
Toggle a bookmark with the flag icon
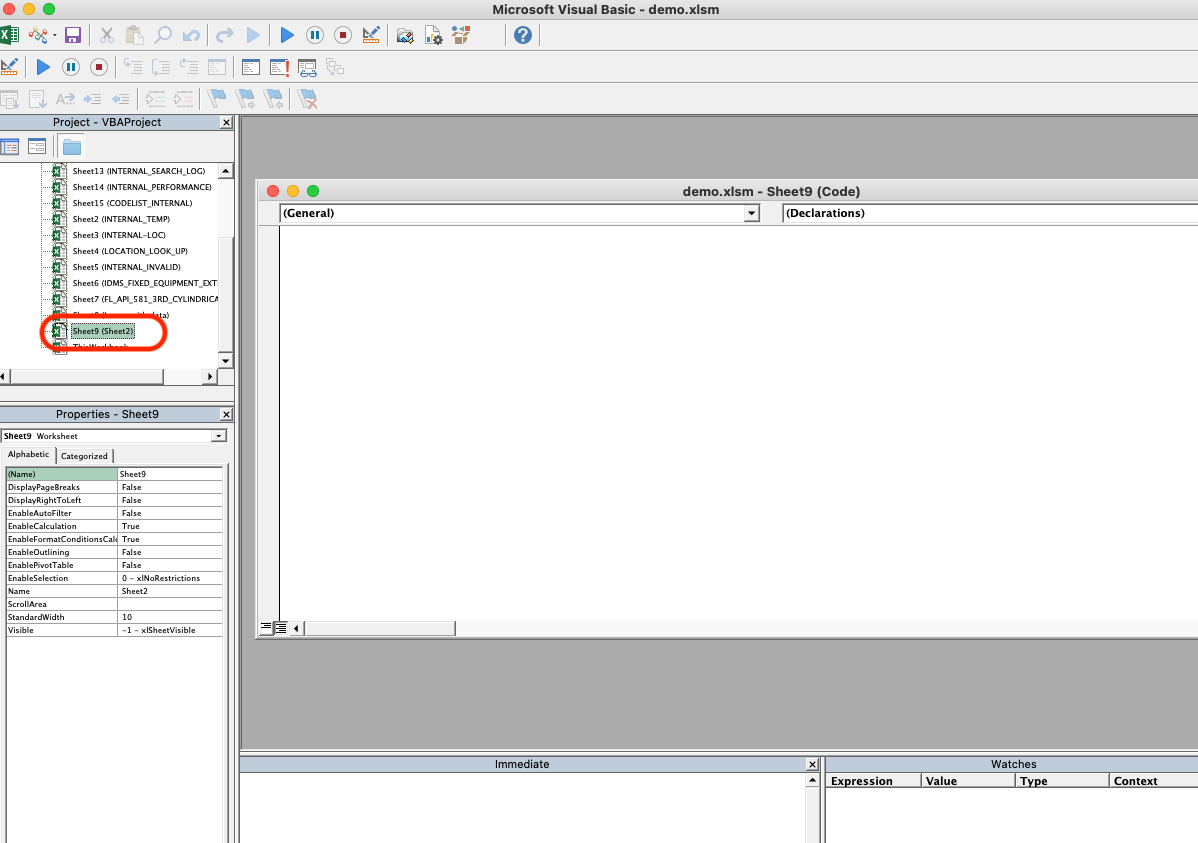(x=217, y=99)
